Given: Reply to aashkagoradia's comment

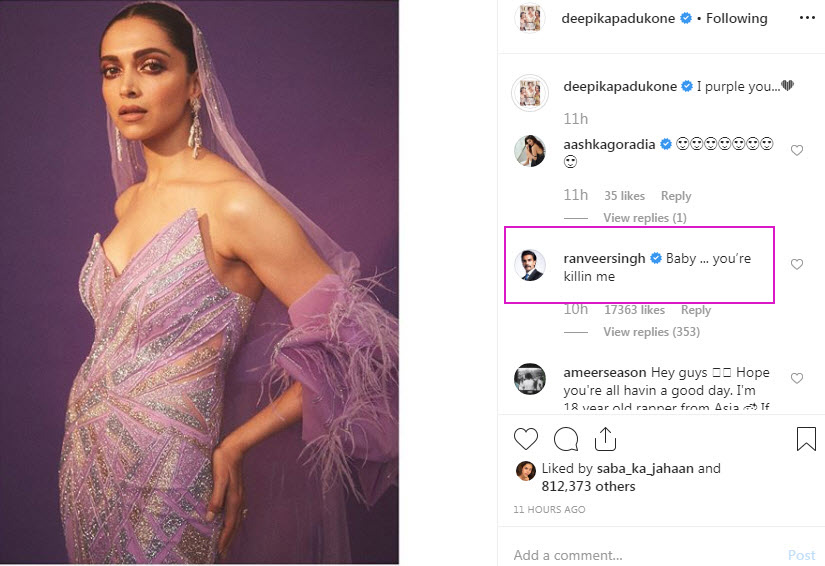Looking at the screenshot, I should pos(676,196).
